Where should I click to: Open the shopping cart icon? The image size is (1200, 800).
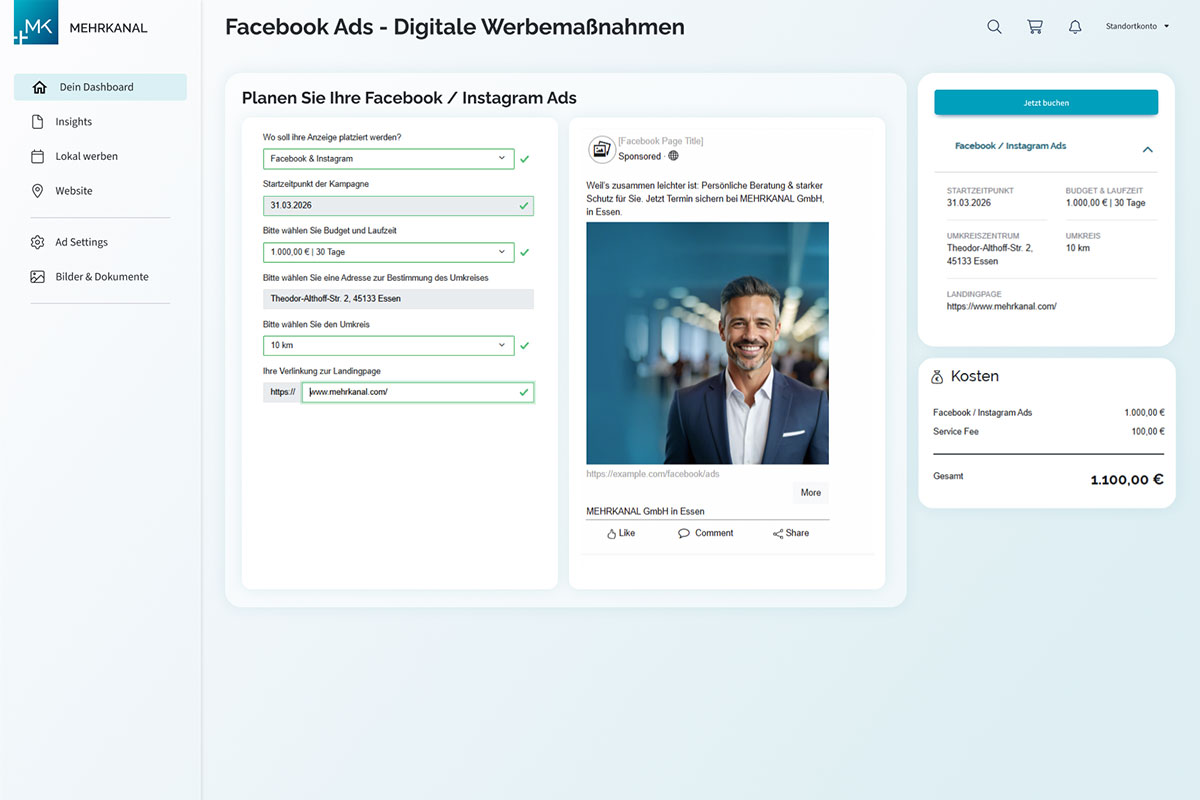tap(1035, 27)
